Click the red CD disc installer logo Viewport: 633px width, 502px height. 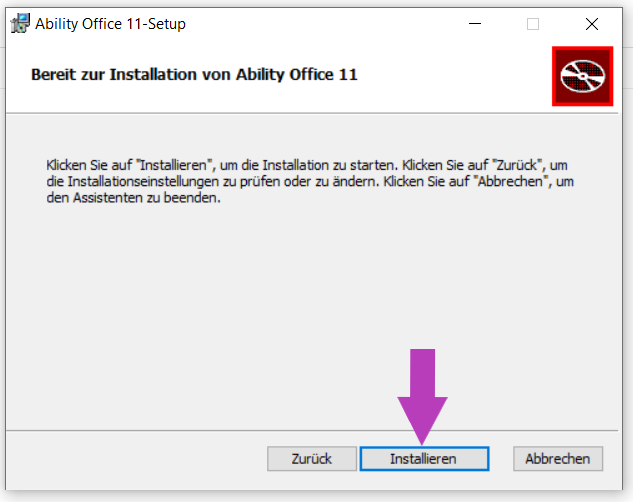(583, 76)
